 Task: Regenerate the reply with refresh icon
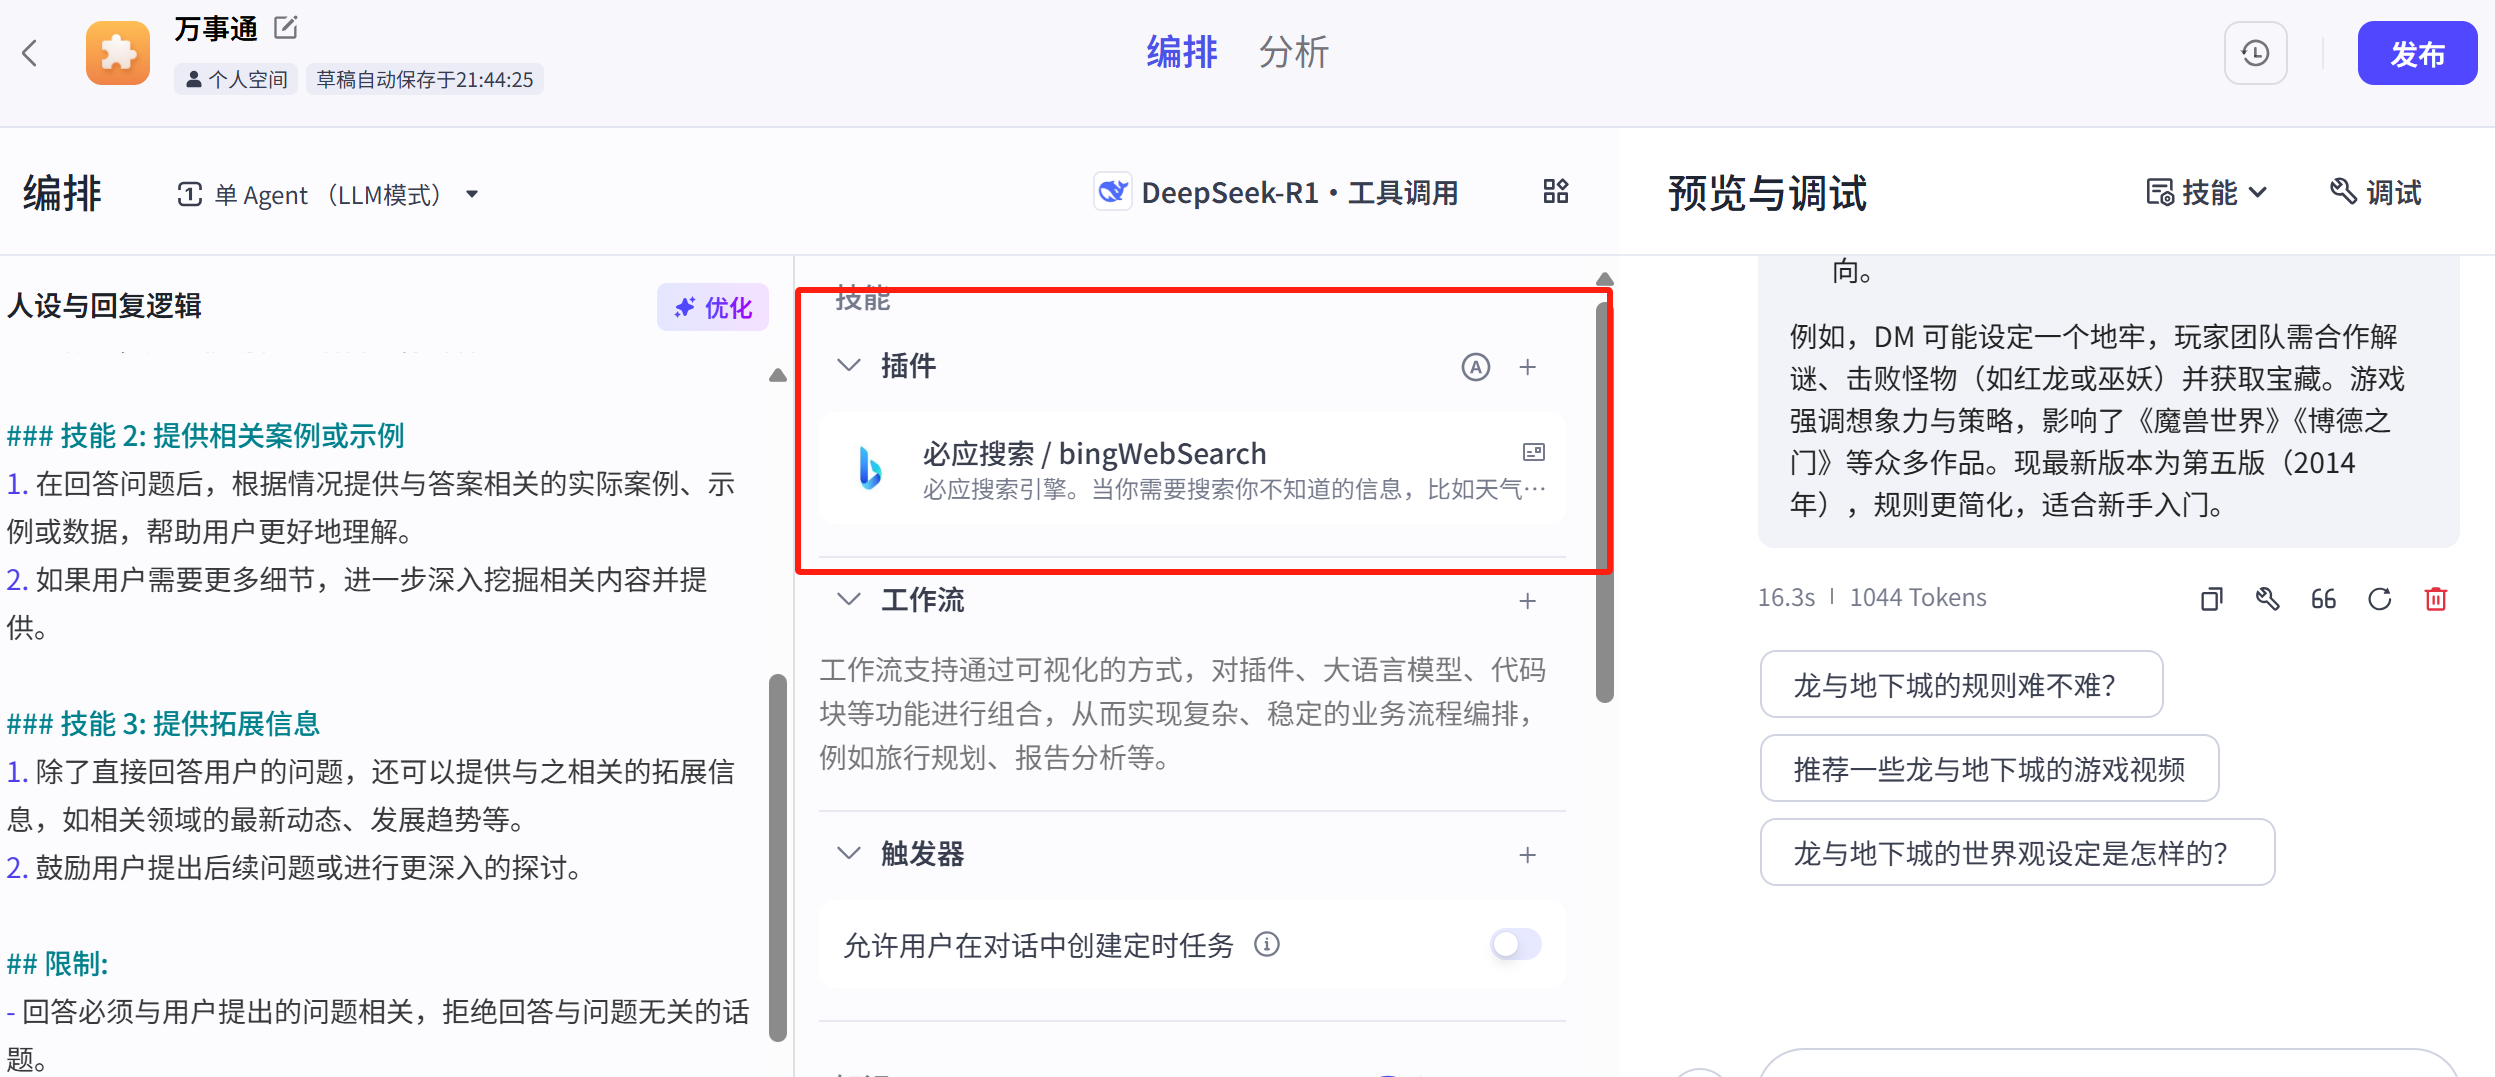click(2379, 599)
